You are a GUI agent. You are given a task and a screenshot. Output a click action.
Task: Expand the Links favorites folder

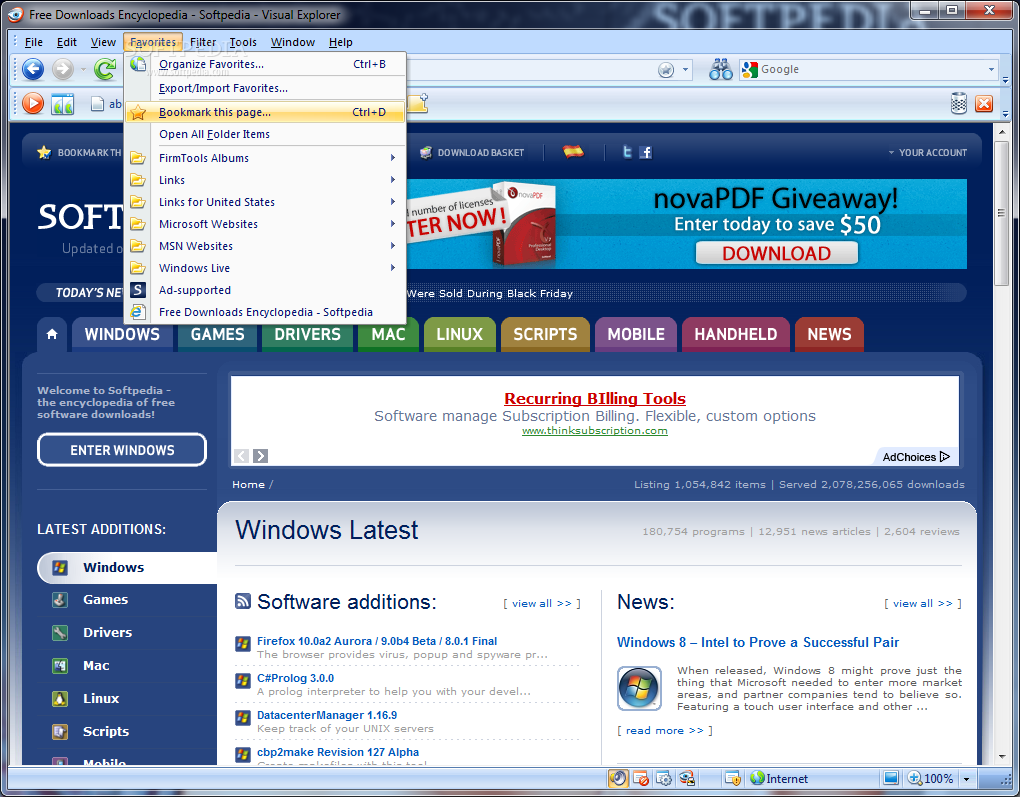[265, 180]
